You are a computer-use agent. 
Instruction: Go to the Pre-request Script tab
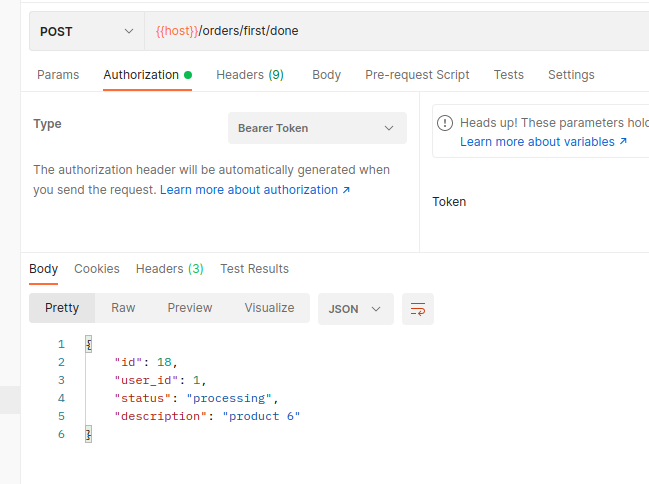click(417, 75)
